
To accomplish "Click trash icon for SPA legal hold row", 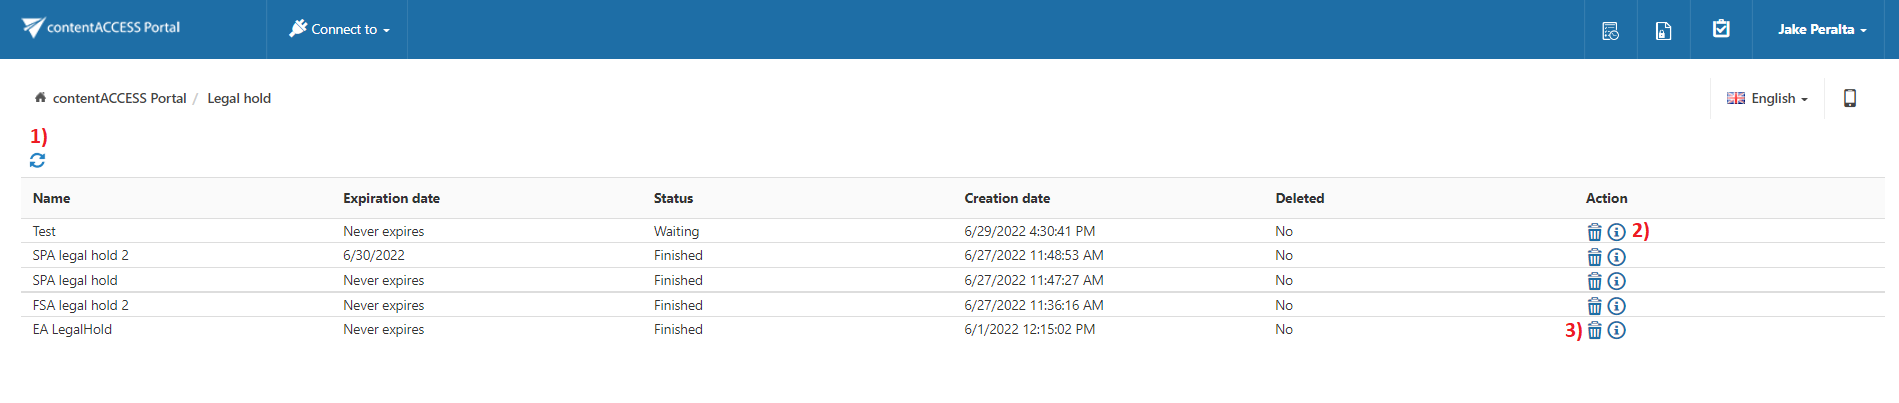I will (1594, 281).
